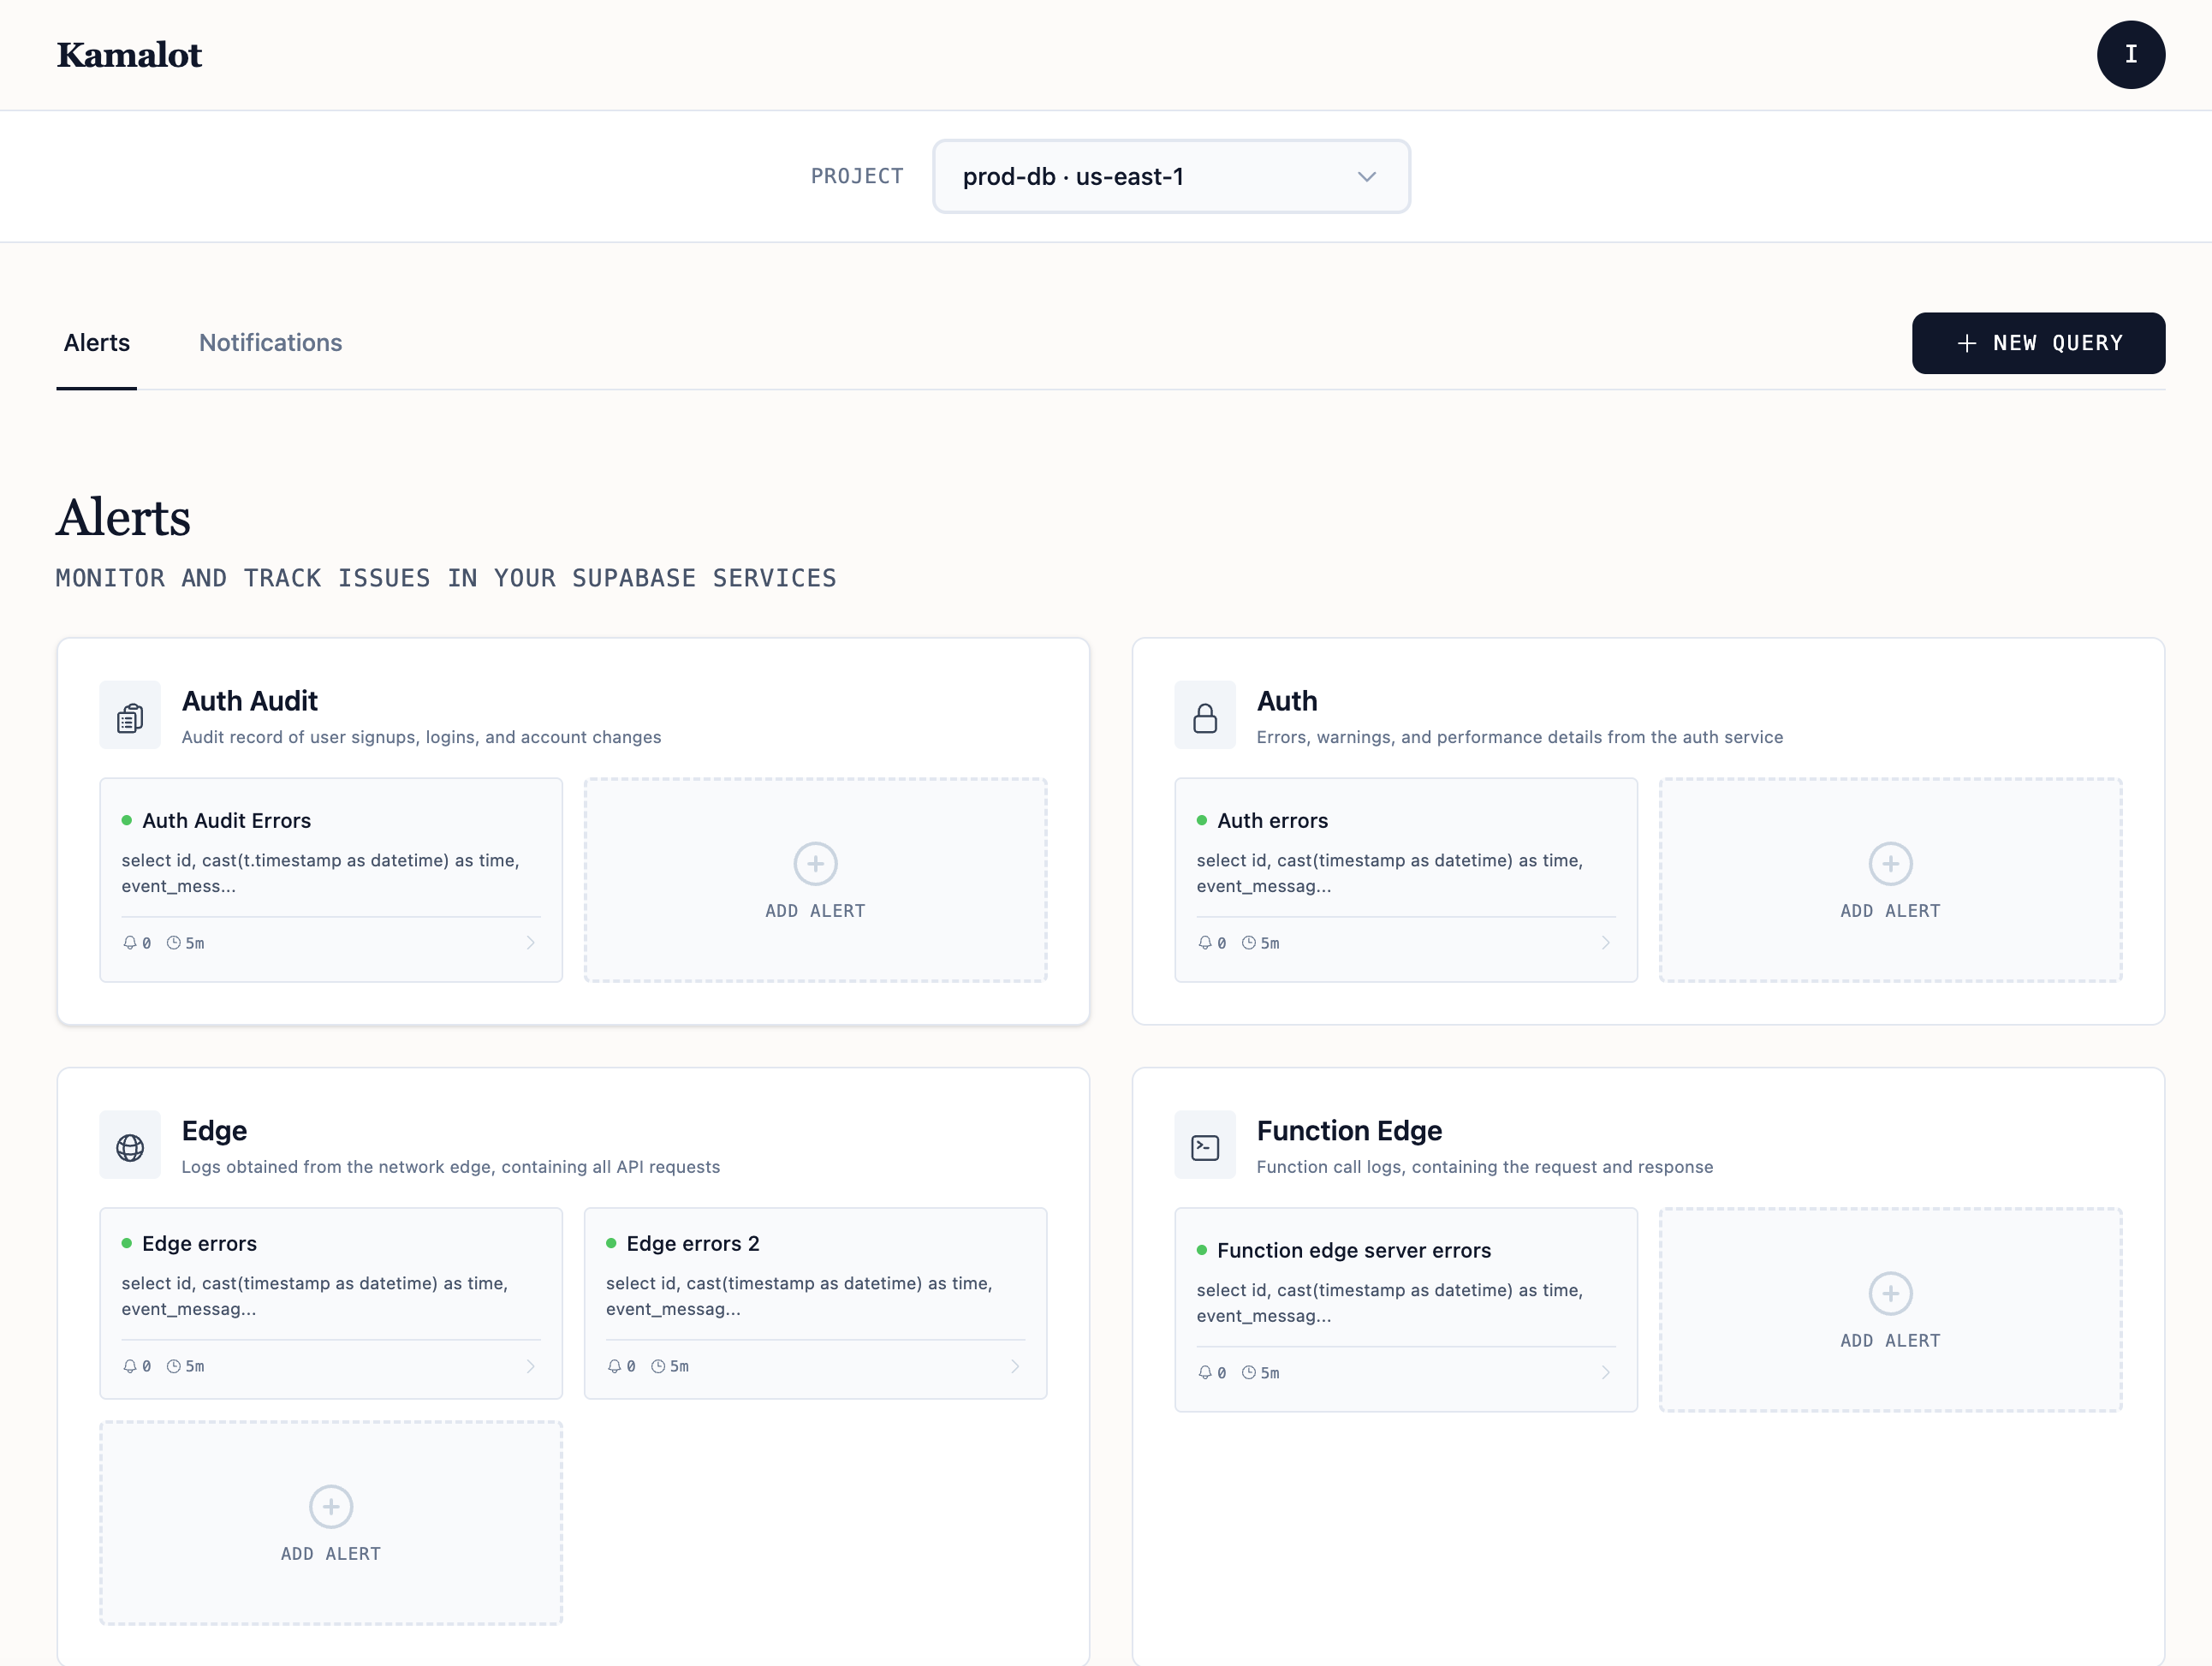This screenshot has height=1666, width=2212.
Task: Expand Edge errors alert chevron
Action: [x=531, y=1366]
